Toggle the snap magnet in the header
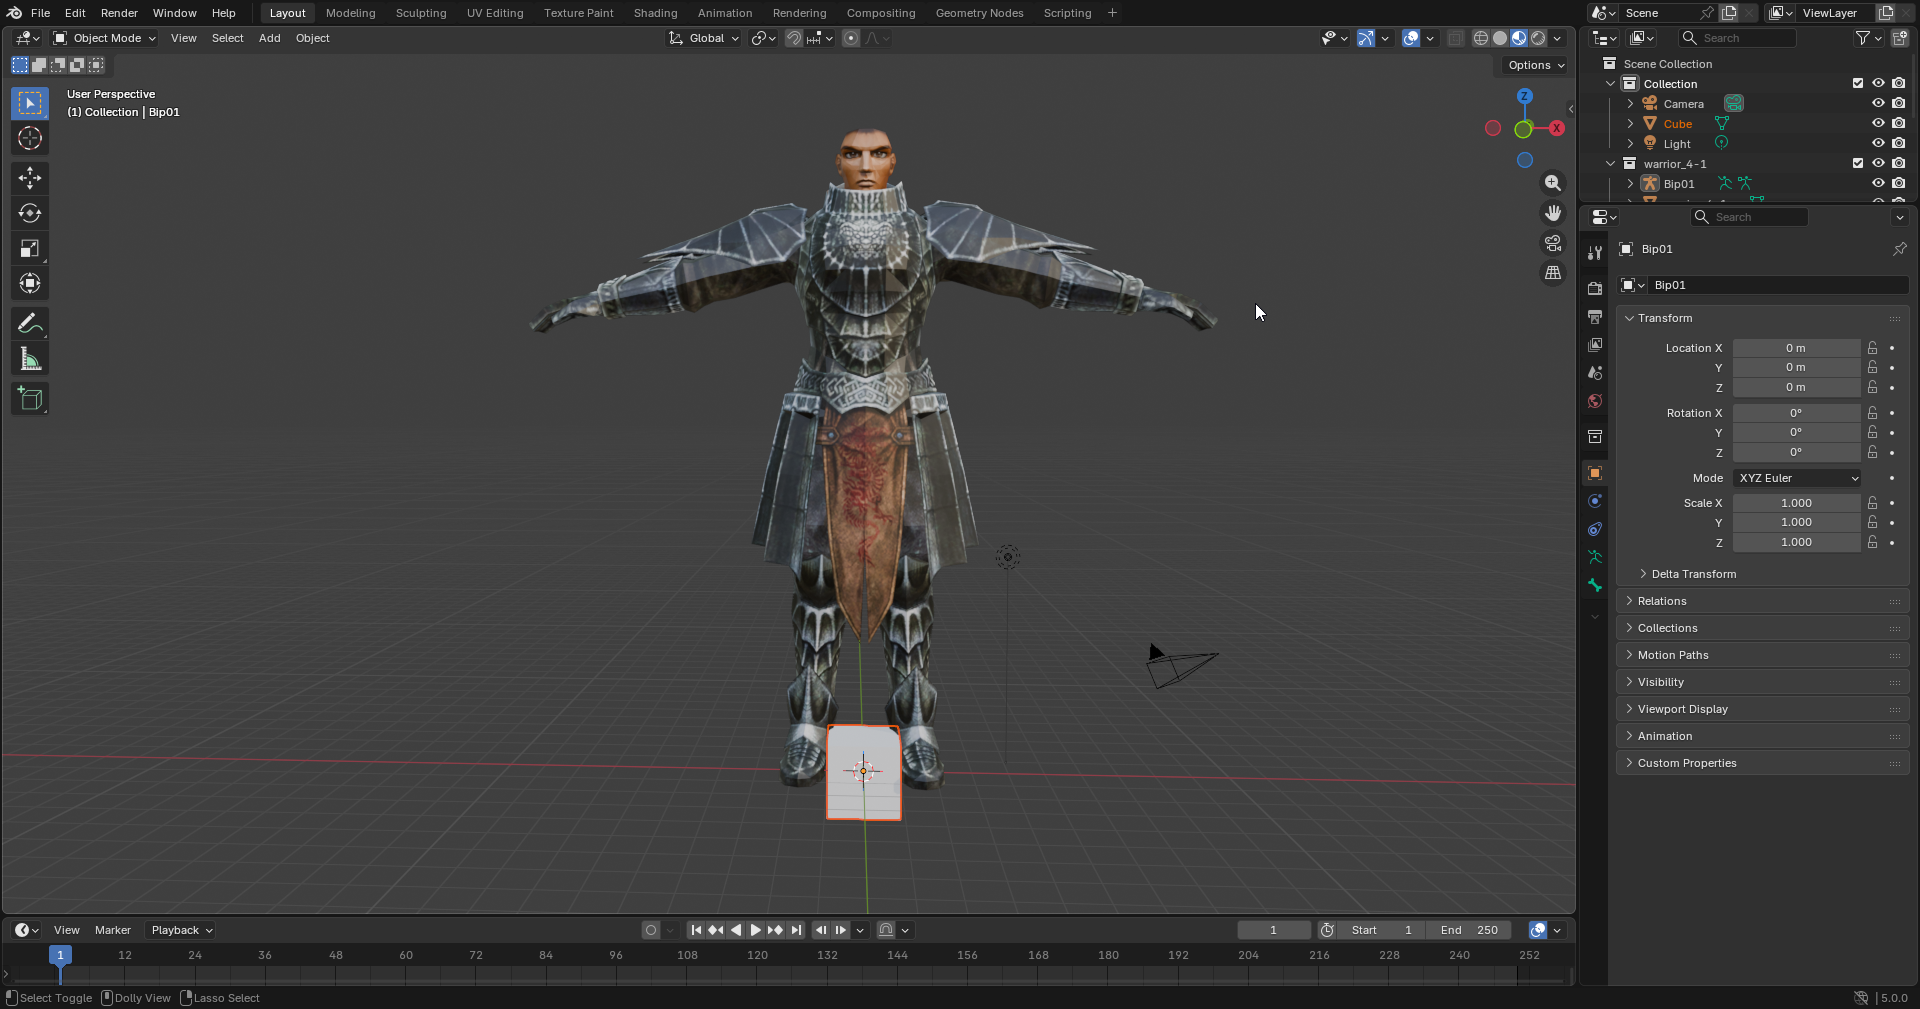This screenshot has height=1009, width=1920. click(794, 38)
